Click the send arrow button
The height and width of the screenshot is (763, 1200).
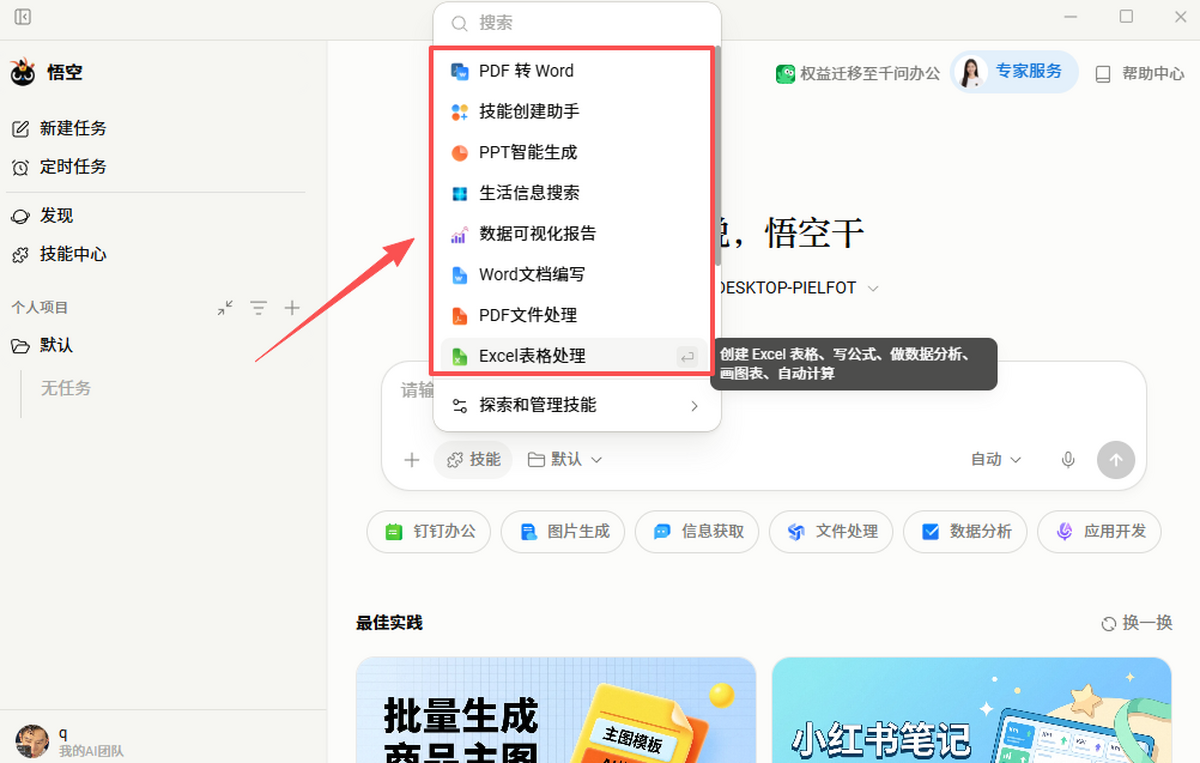pyautogui.click(x=1116, y=460)
